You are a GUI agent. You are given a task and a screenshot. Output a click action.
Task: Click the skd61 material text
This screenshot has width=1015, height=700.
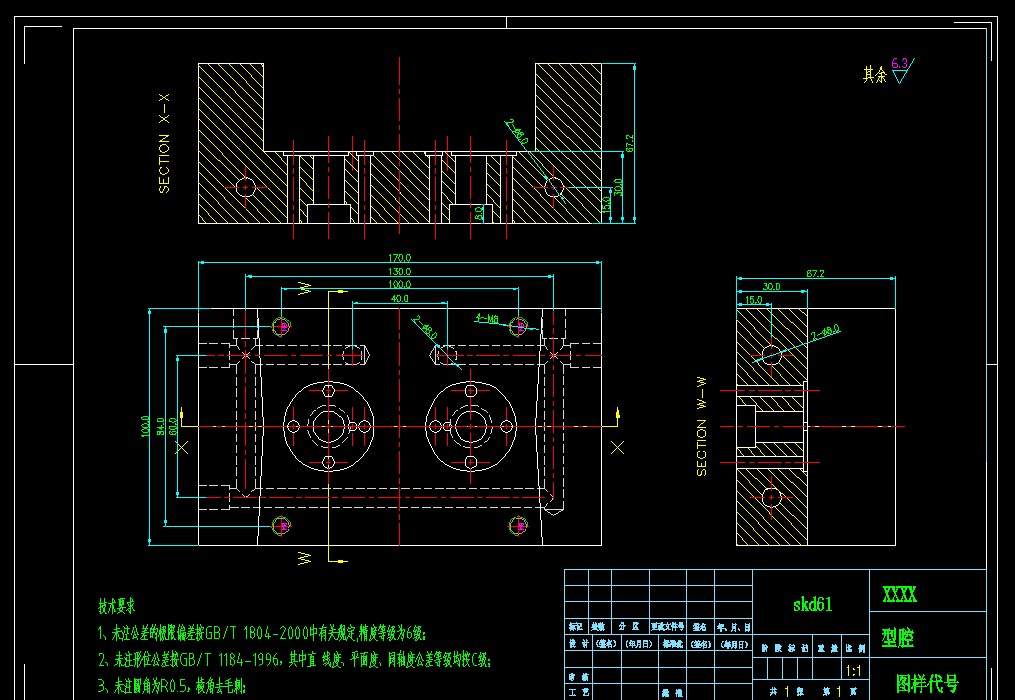click(812, 605)
